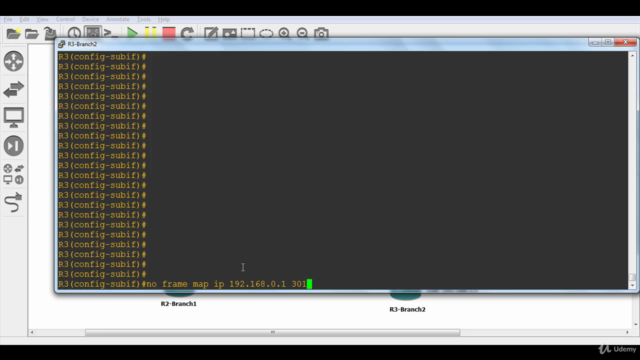Viewport: 640px width, 360px height.
Task: Open the View menu
Action: [42, 19]
